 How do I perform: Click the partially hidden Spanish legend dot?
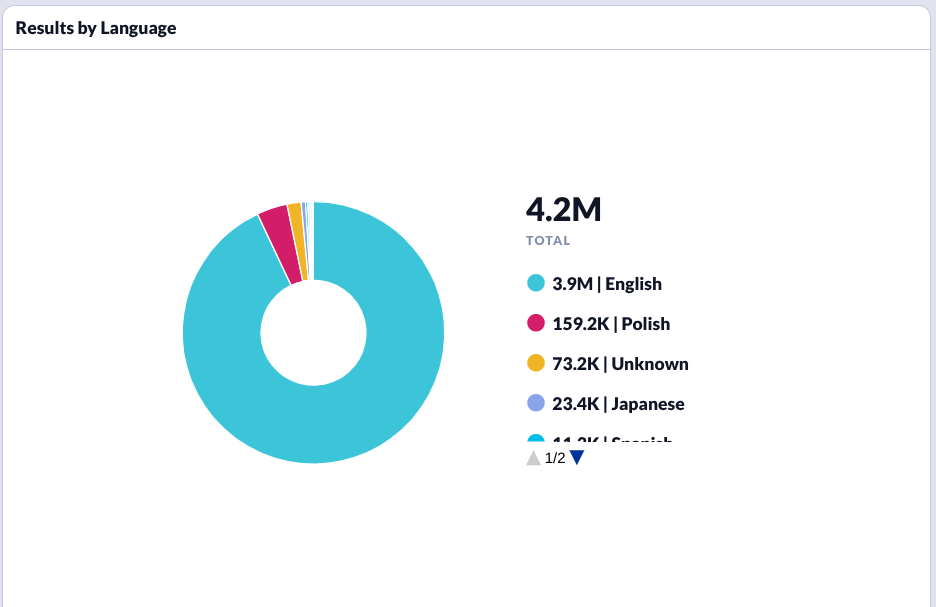tap(535, 439)
